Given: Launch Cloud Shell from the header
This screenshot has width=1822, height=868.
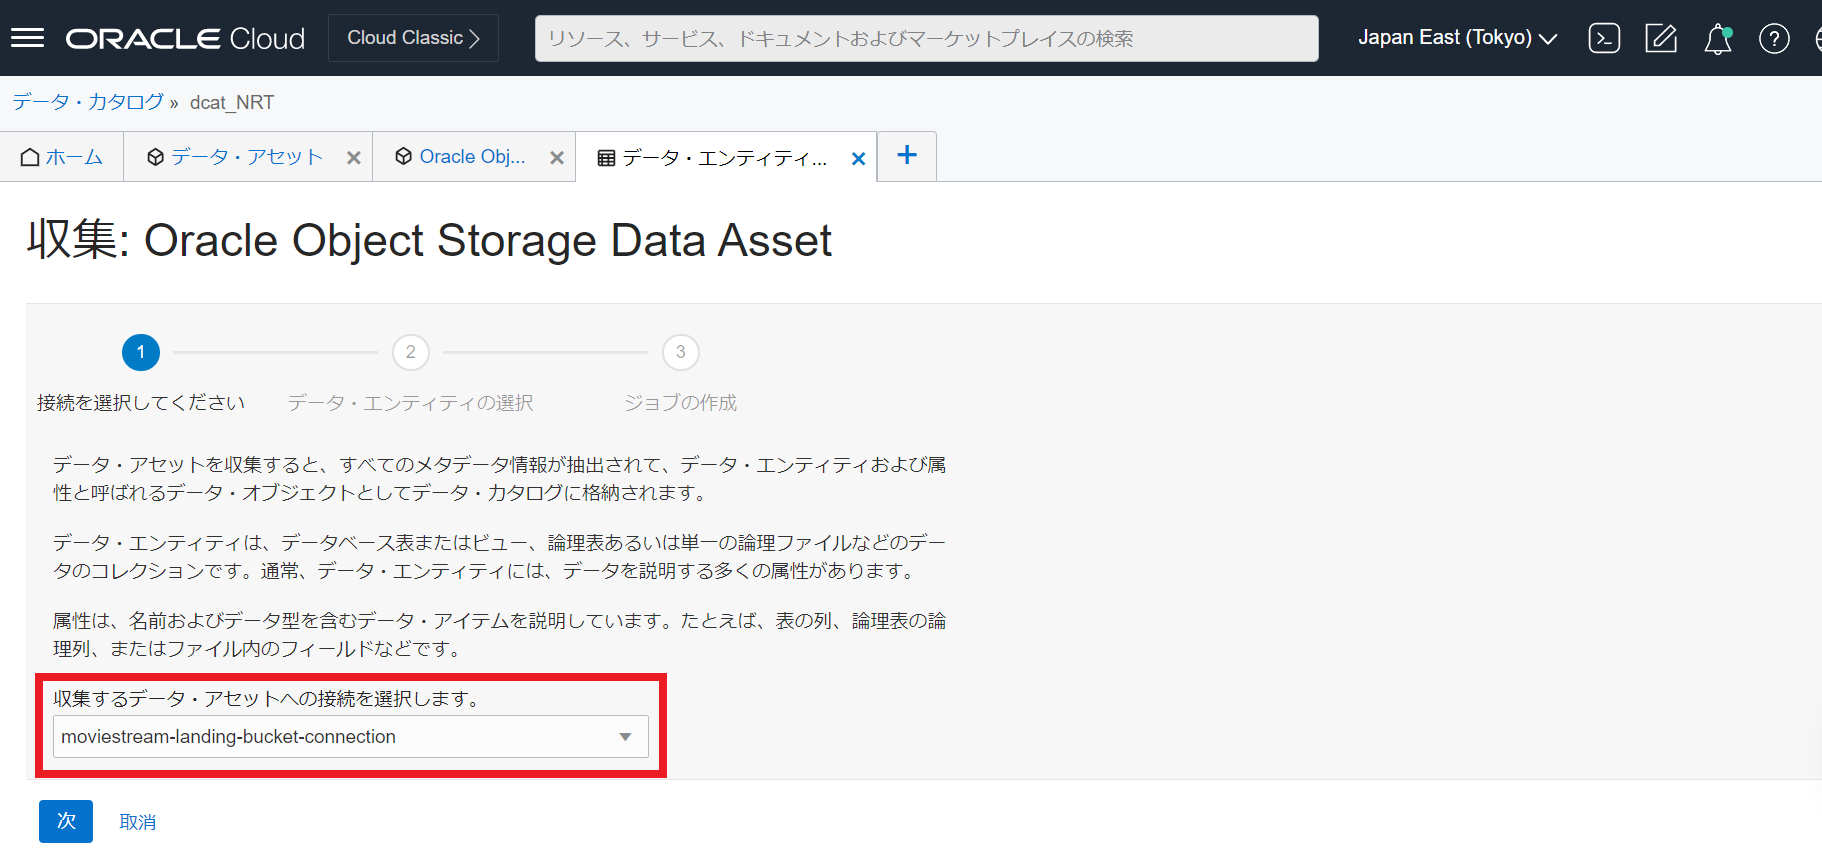Looking at the screenshot, I should (1604, 39).
